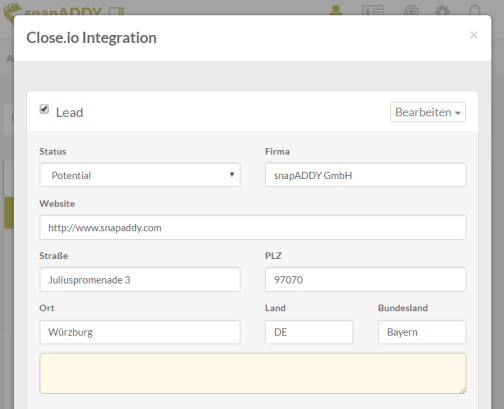Open the Bearbeiten dropdown
The height and width of the screenshot is (409, 504).
[x=428, y=112]
